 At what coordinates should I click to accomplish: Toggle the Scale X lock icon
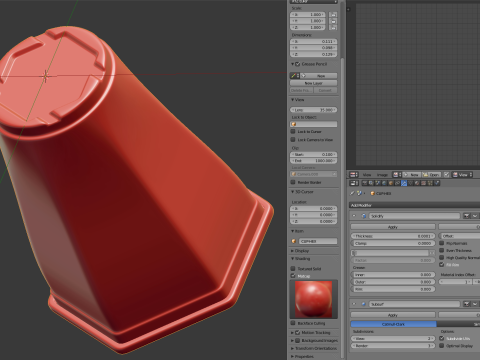pos(333,15)
